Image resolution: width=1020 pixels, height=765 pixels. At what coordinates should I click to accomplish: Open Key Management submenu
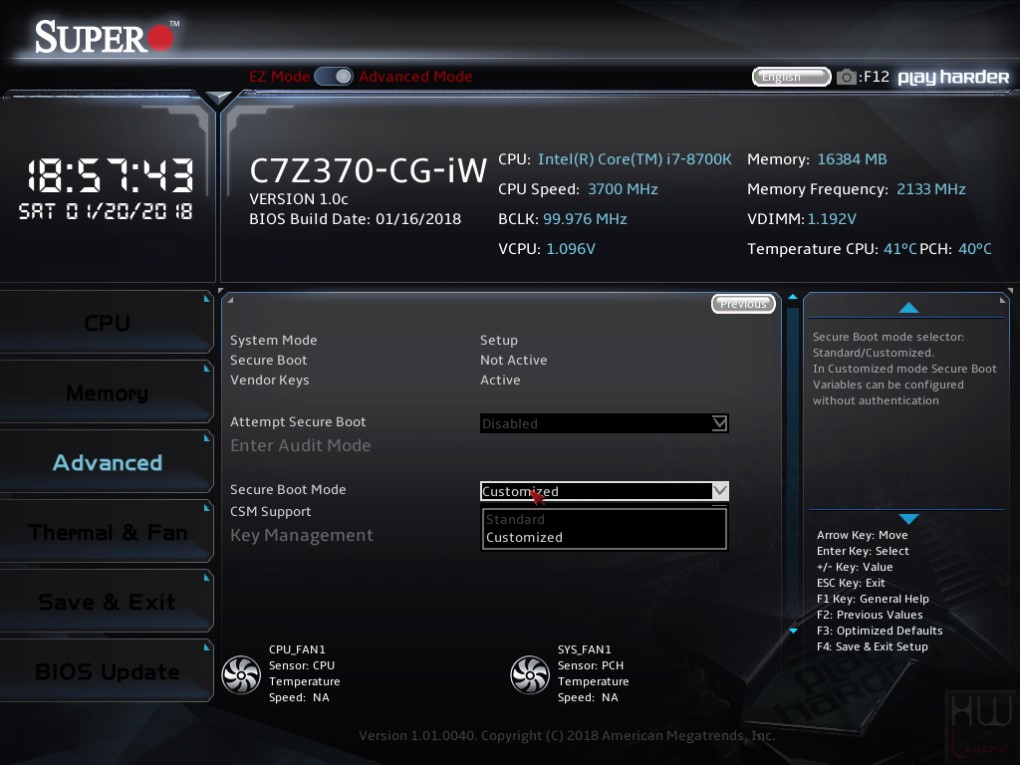click(x=302, y=535)
